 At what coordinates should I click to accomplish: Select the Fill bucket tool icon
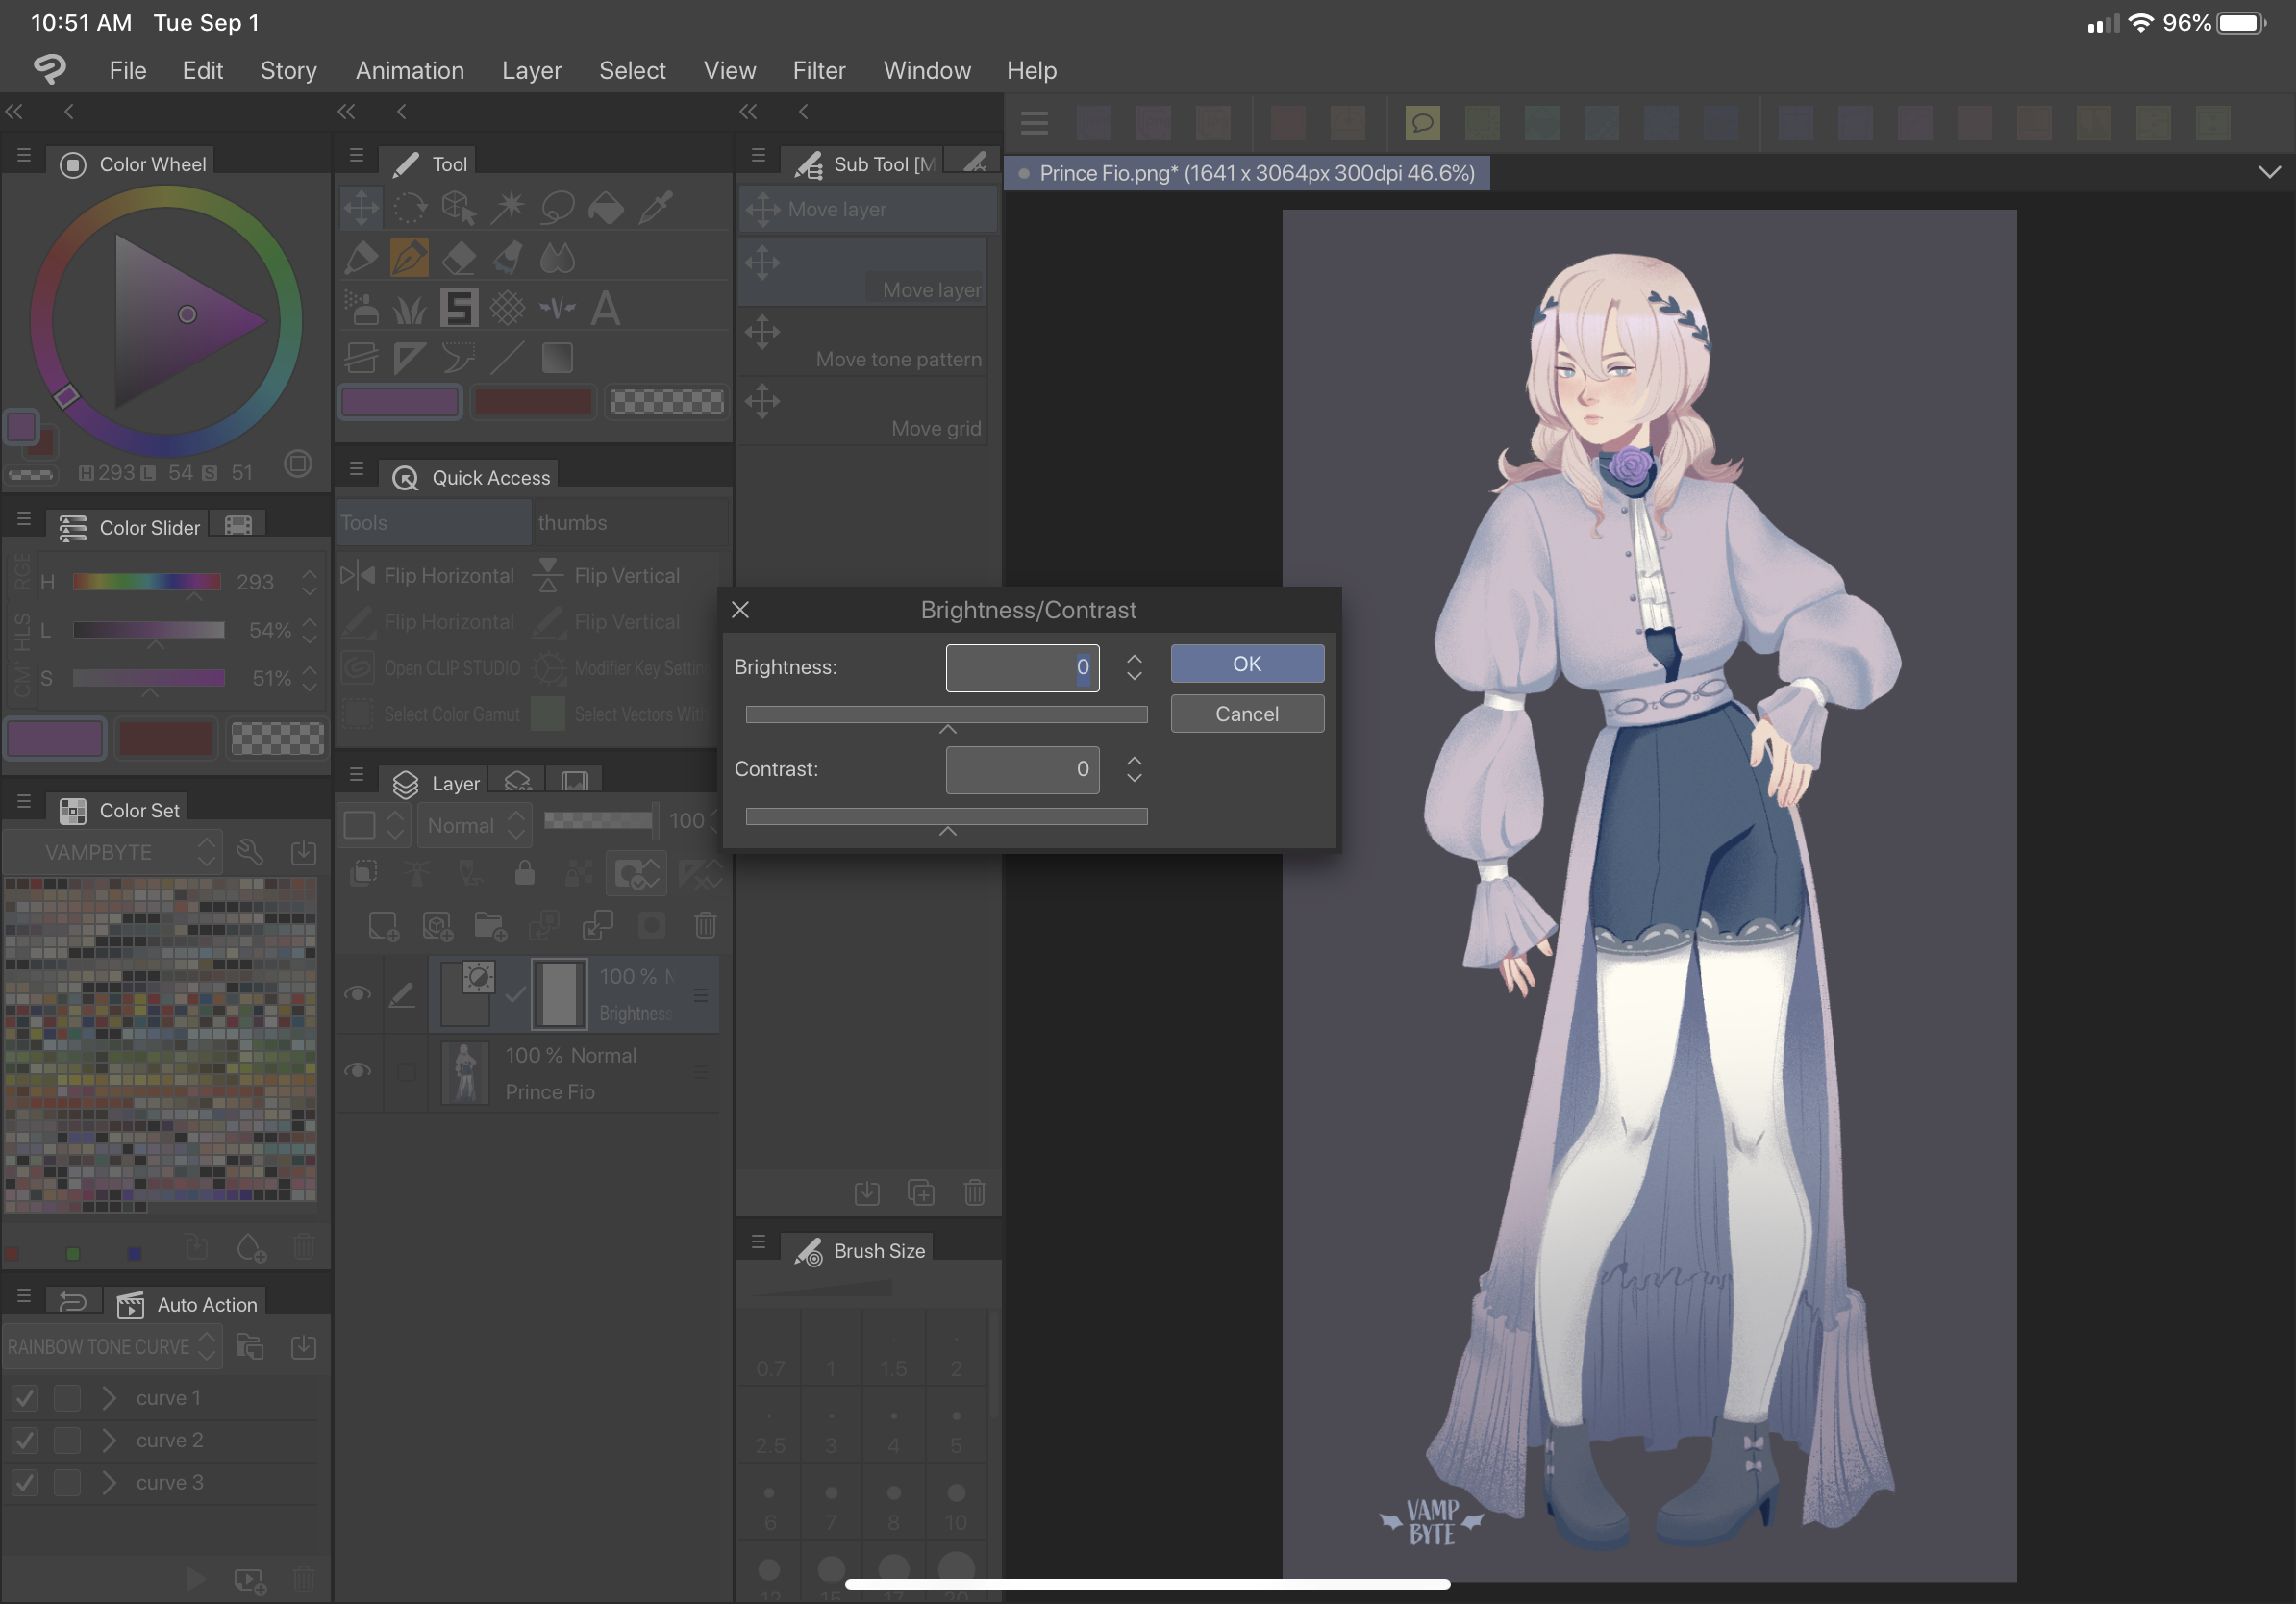coord(606,208)
